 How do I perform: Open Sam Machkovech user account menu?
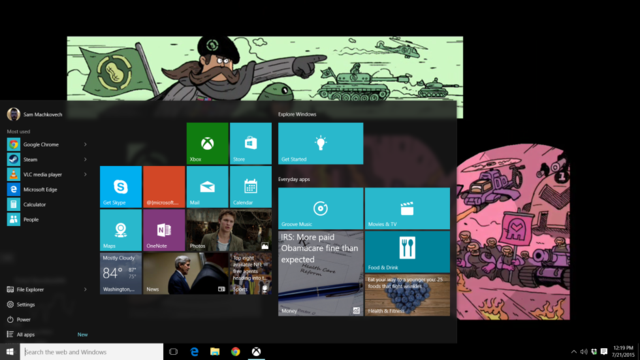(35, 114)
